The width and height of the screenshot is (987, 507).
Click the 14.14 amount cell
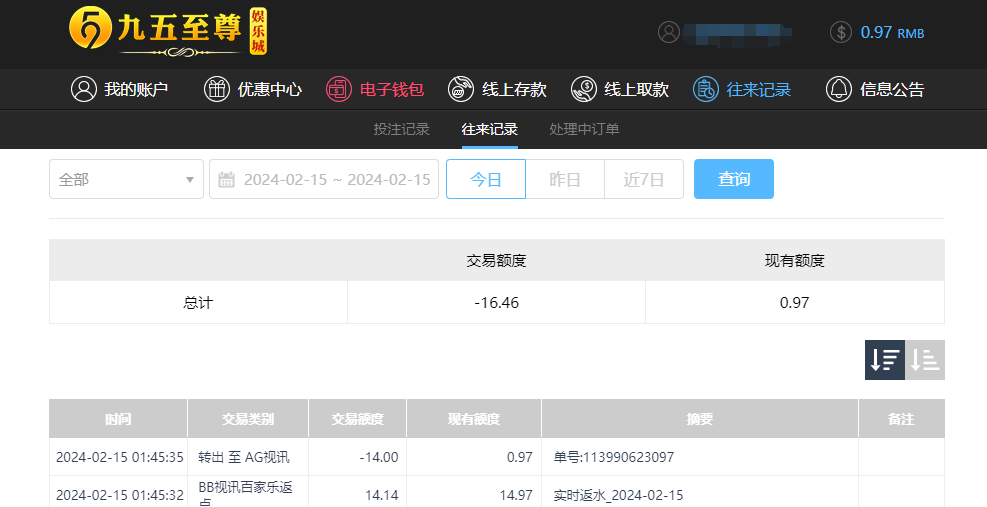click(382, 495)
